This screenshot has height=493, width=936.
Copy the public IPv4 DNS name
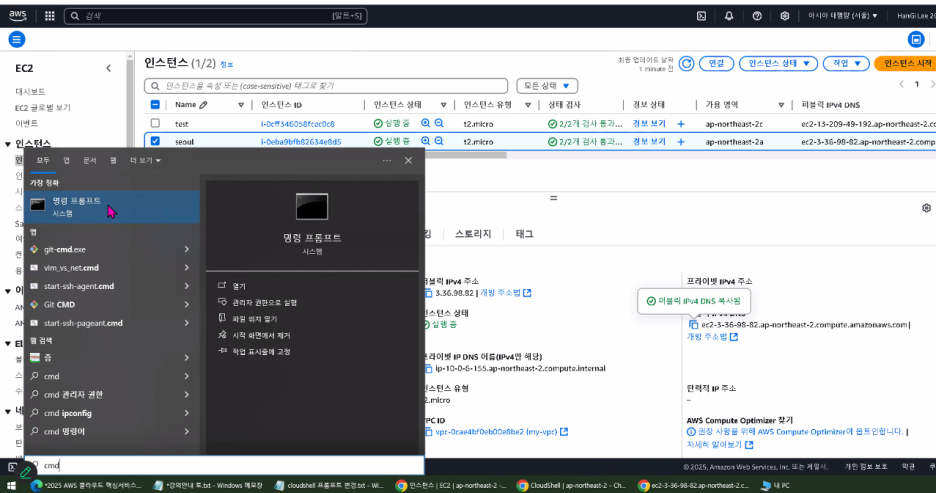point(694,325)
